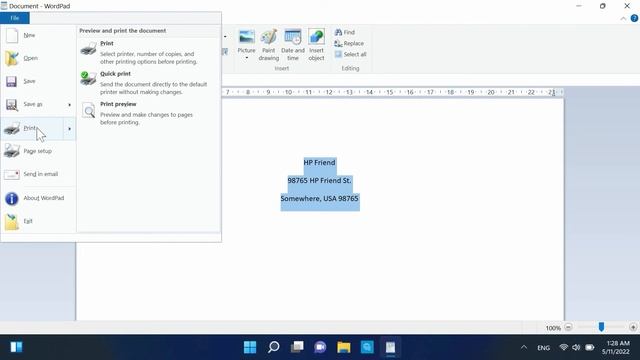
Task: Insert a Paint drawing
Action: (269, 45)
